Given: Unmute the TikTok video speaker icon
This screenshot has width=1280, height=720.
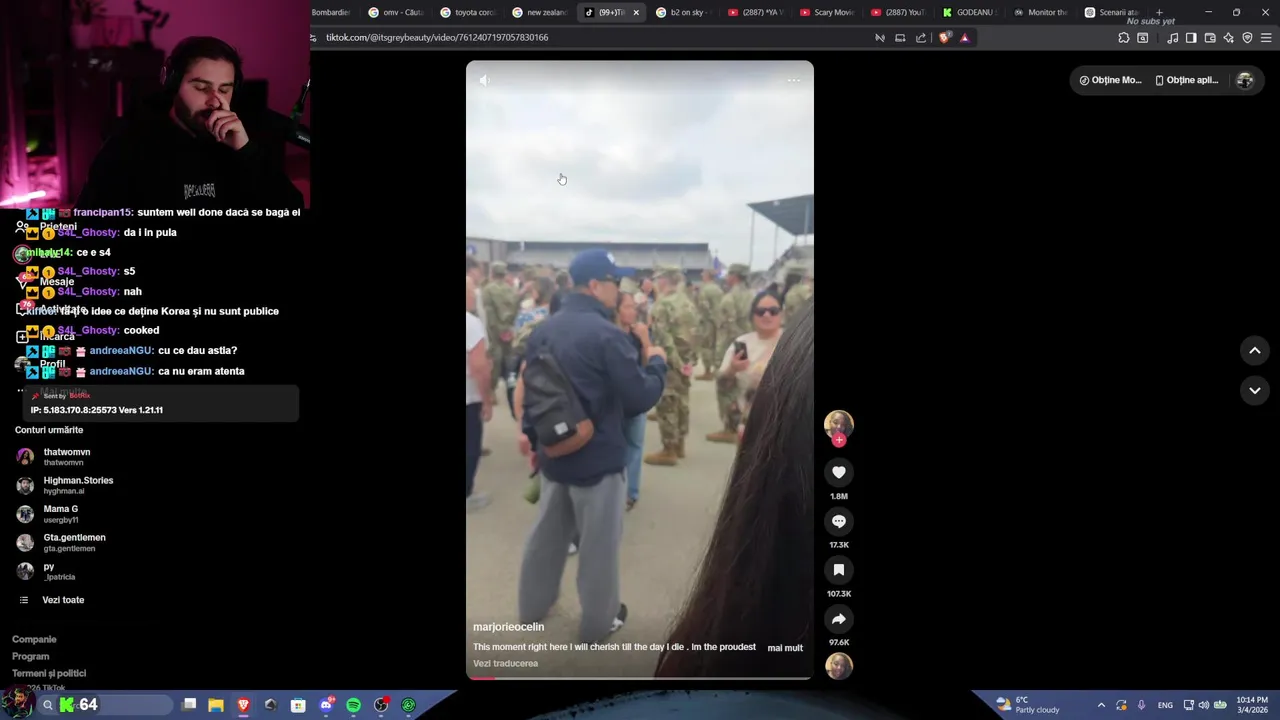Looking at the screenshot, I should pos(485,80).
